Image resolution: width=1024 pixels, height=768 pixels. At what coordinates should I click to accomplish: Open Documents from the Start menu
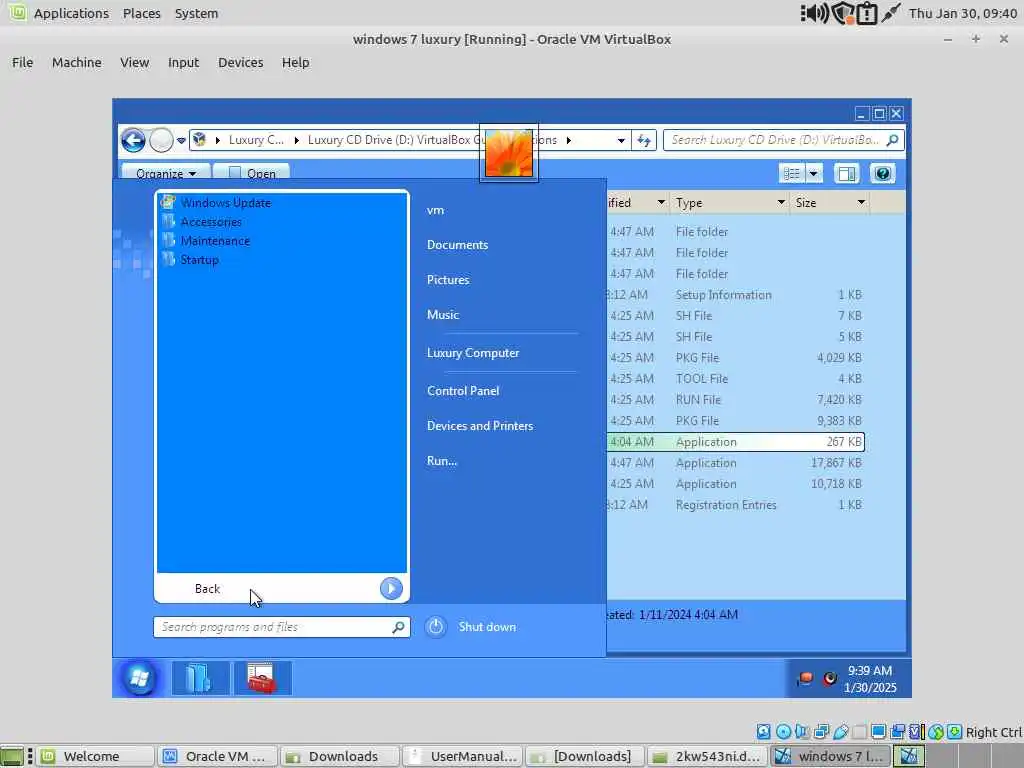[x=457, y=245]
